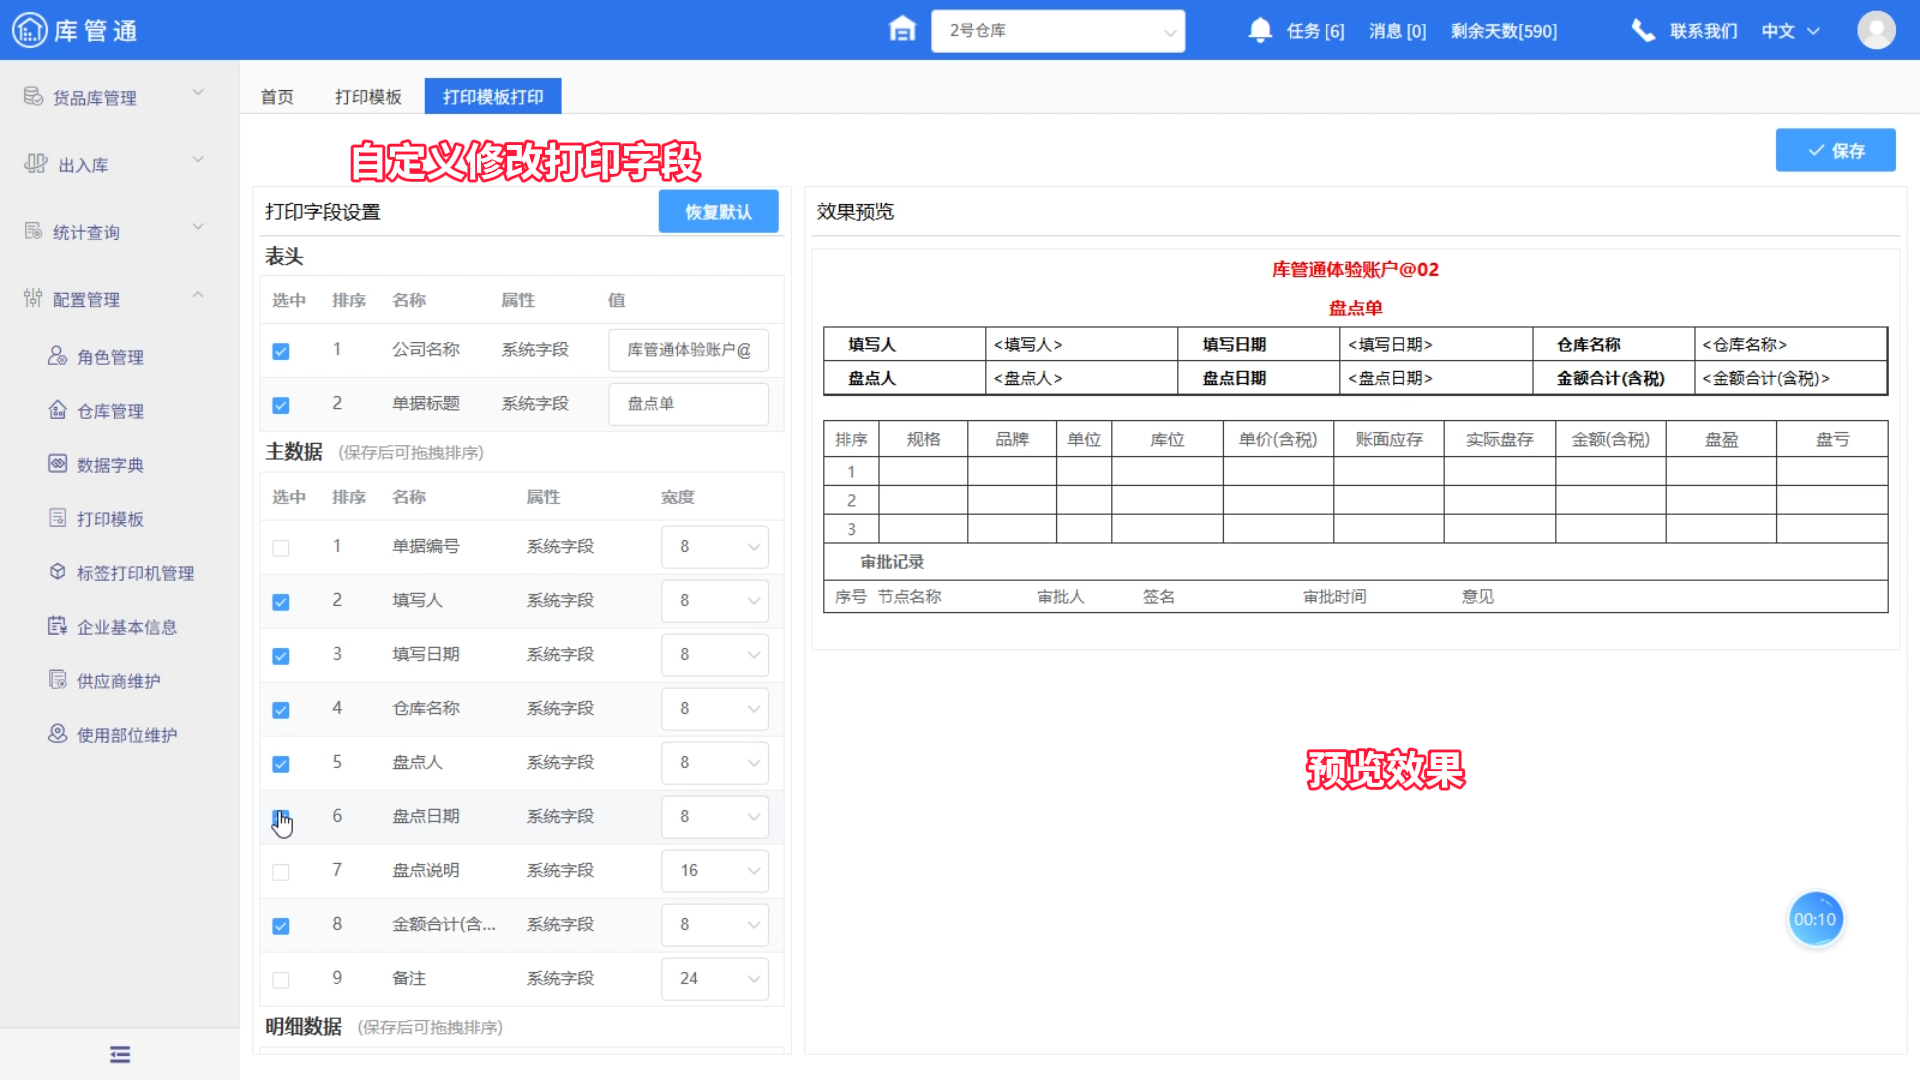Click the 货品库管理 sidebar icon

point(33,96)
